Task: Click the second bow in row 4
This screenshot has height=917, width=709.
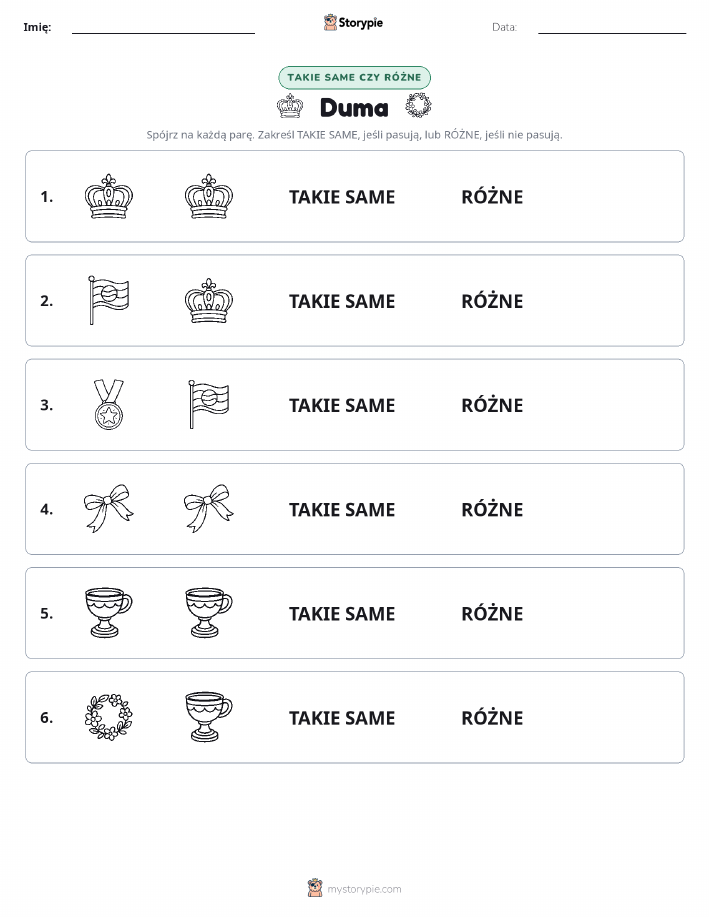Action: click(208, 508)
